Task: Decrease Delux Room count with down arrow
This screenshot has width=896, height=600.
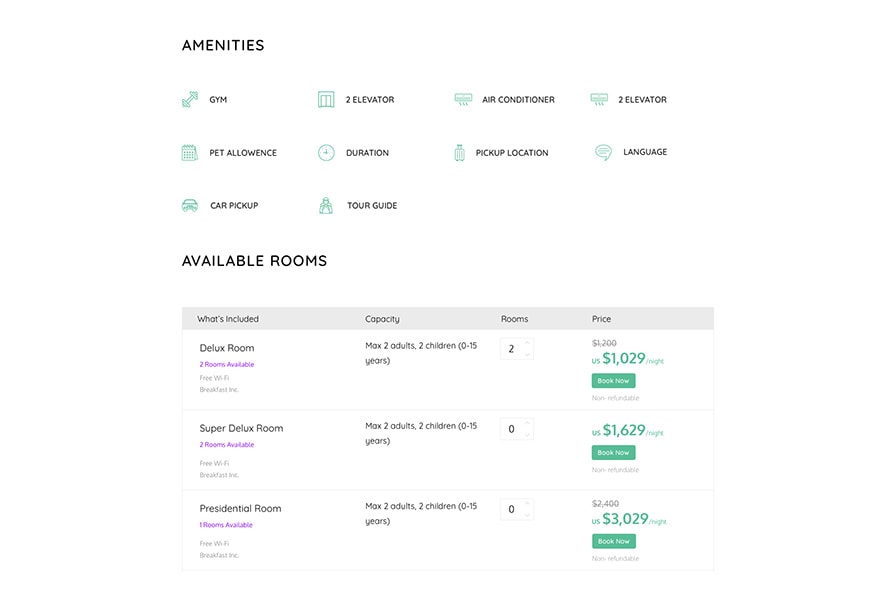Action: pyautogui.click(x=527, y=355)
